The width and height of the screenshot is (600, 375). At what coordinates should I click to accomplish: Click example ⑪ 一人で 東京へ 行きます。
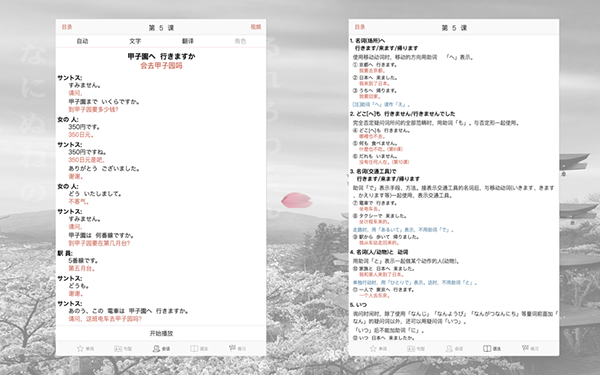[383, 290]
